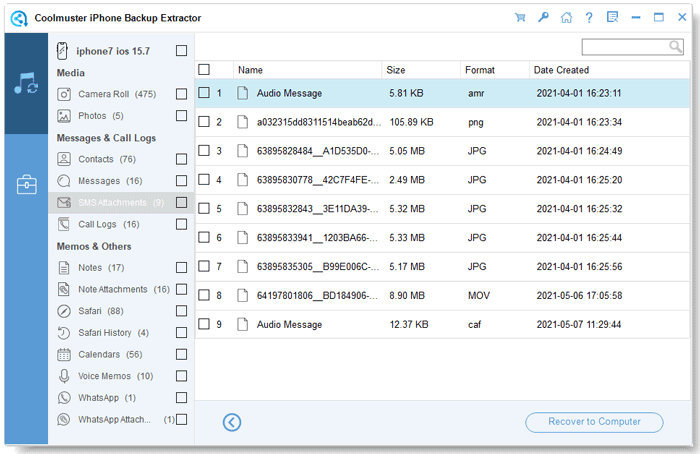Viewport: 700px width, 454px height.
Task: Toggle the select-all checkbox in table header
Action: point(204,69)
